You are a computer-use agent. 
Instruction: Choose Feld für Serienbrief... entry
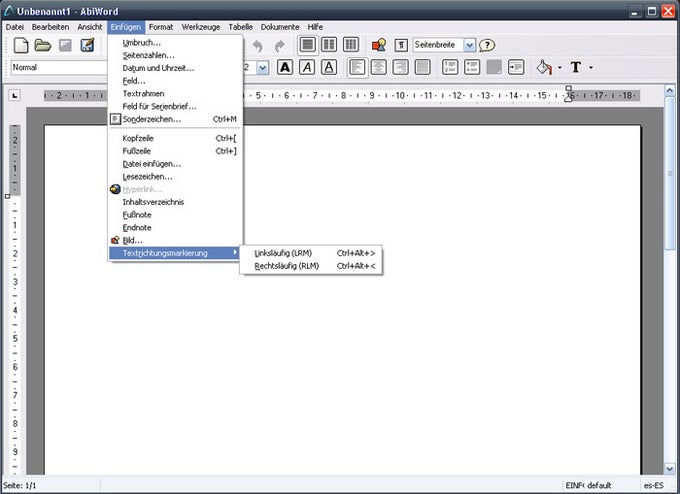pyautogui.click(x=175, y=106)
